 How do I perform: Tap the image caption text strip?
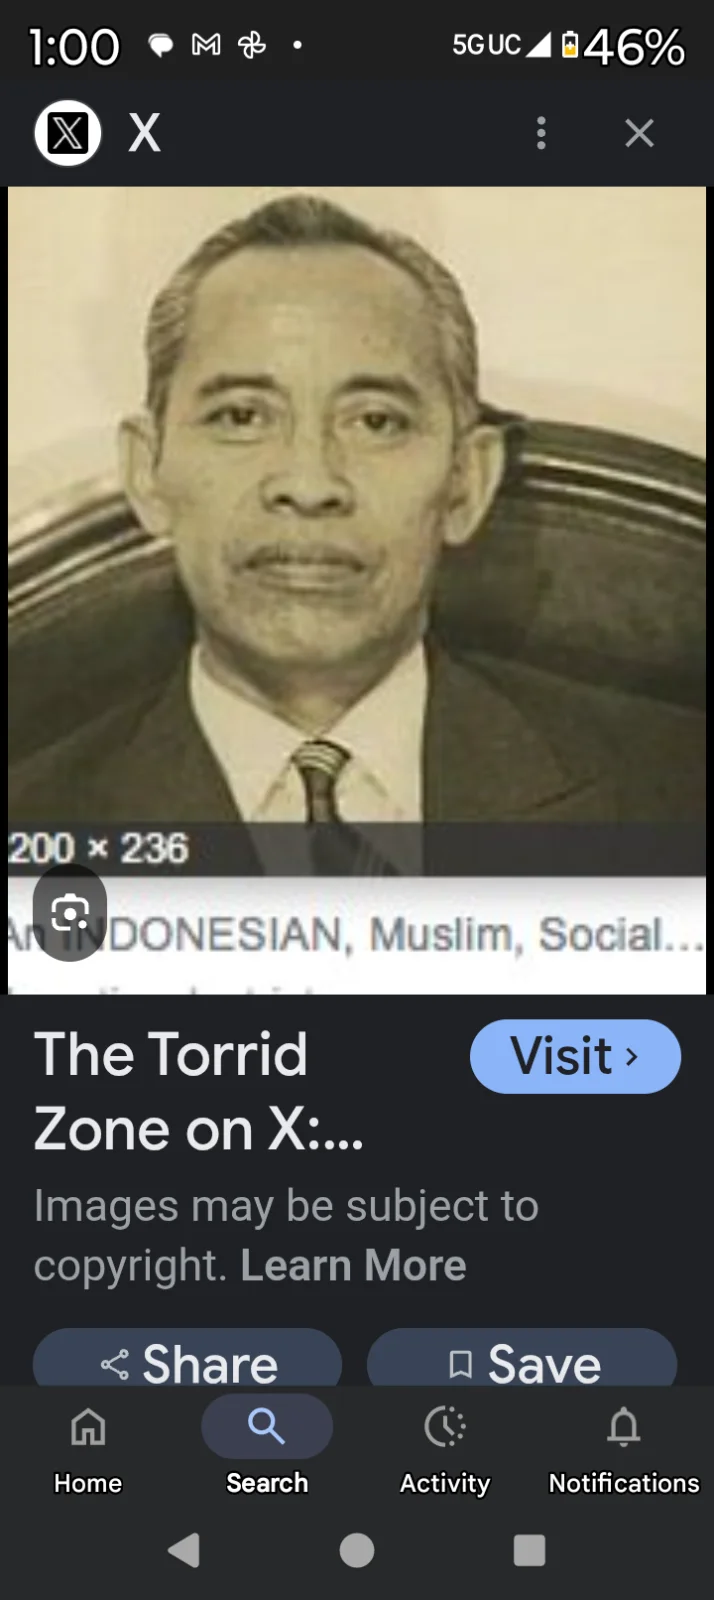357,935
